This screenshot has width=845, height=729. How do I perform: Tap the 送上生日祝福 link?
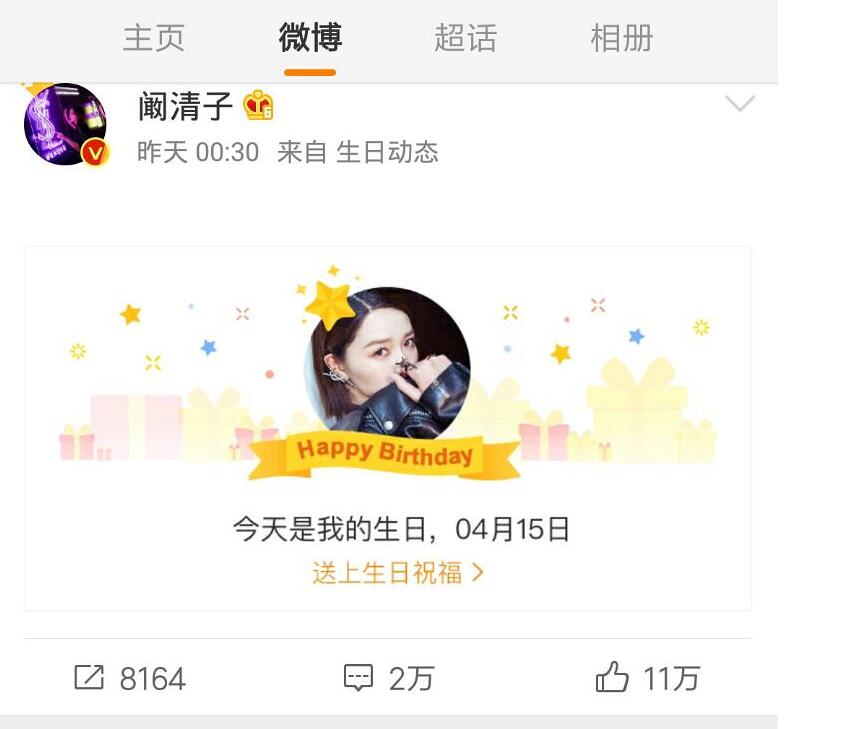pos(387,572)
